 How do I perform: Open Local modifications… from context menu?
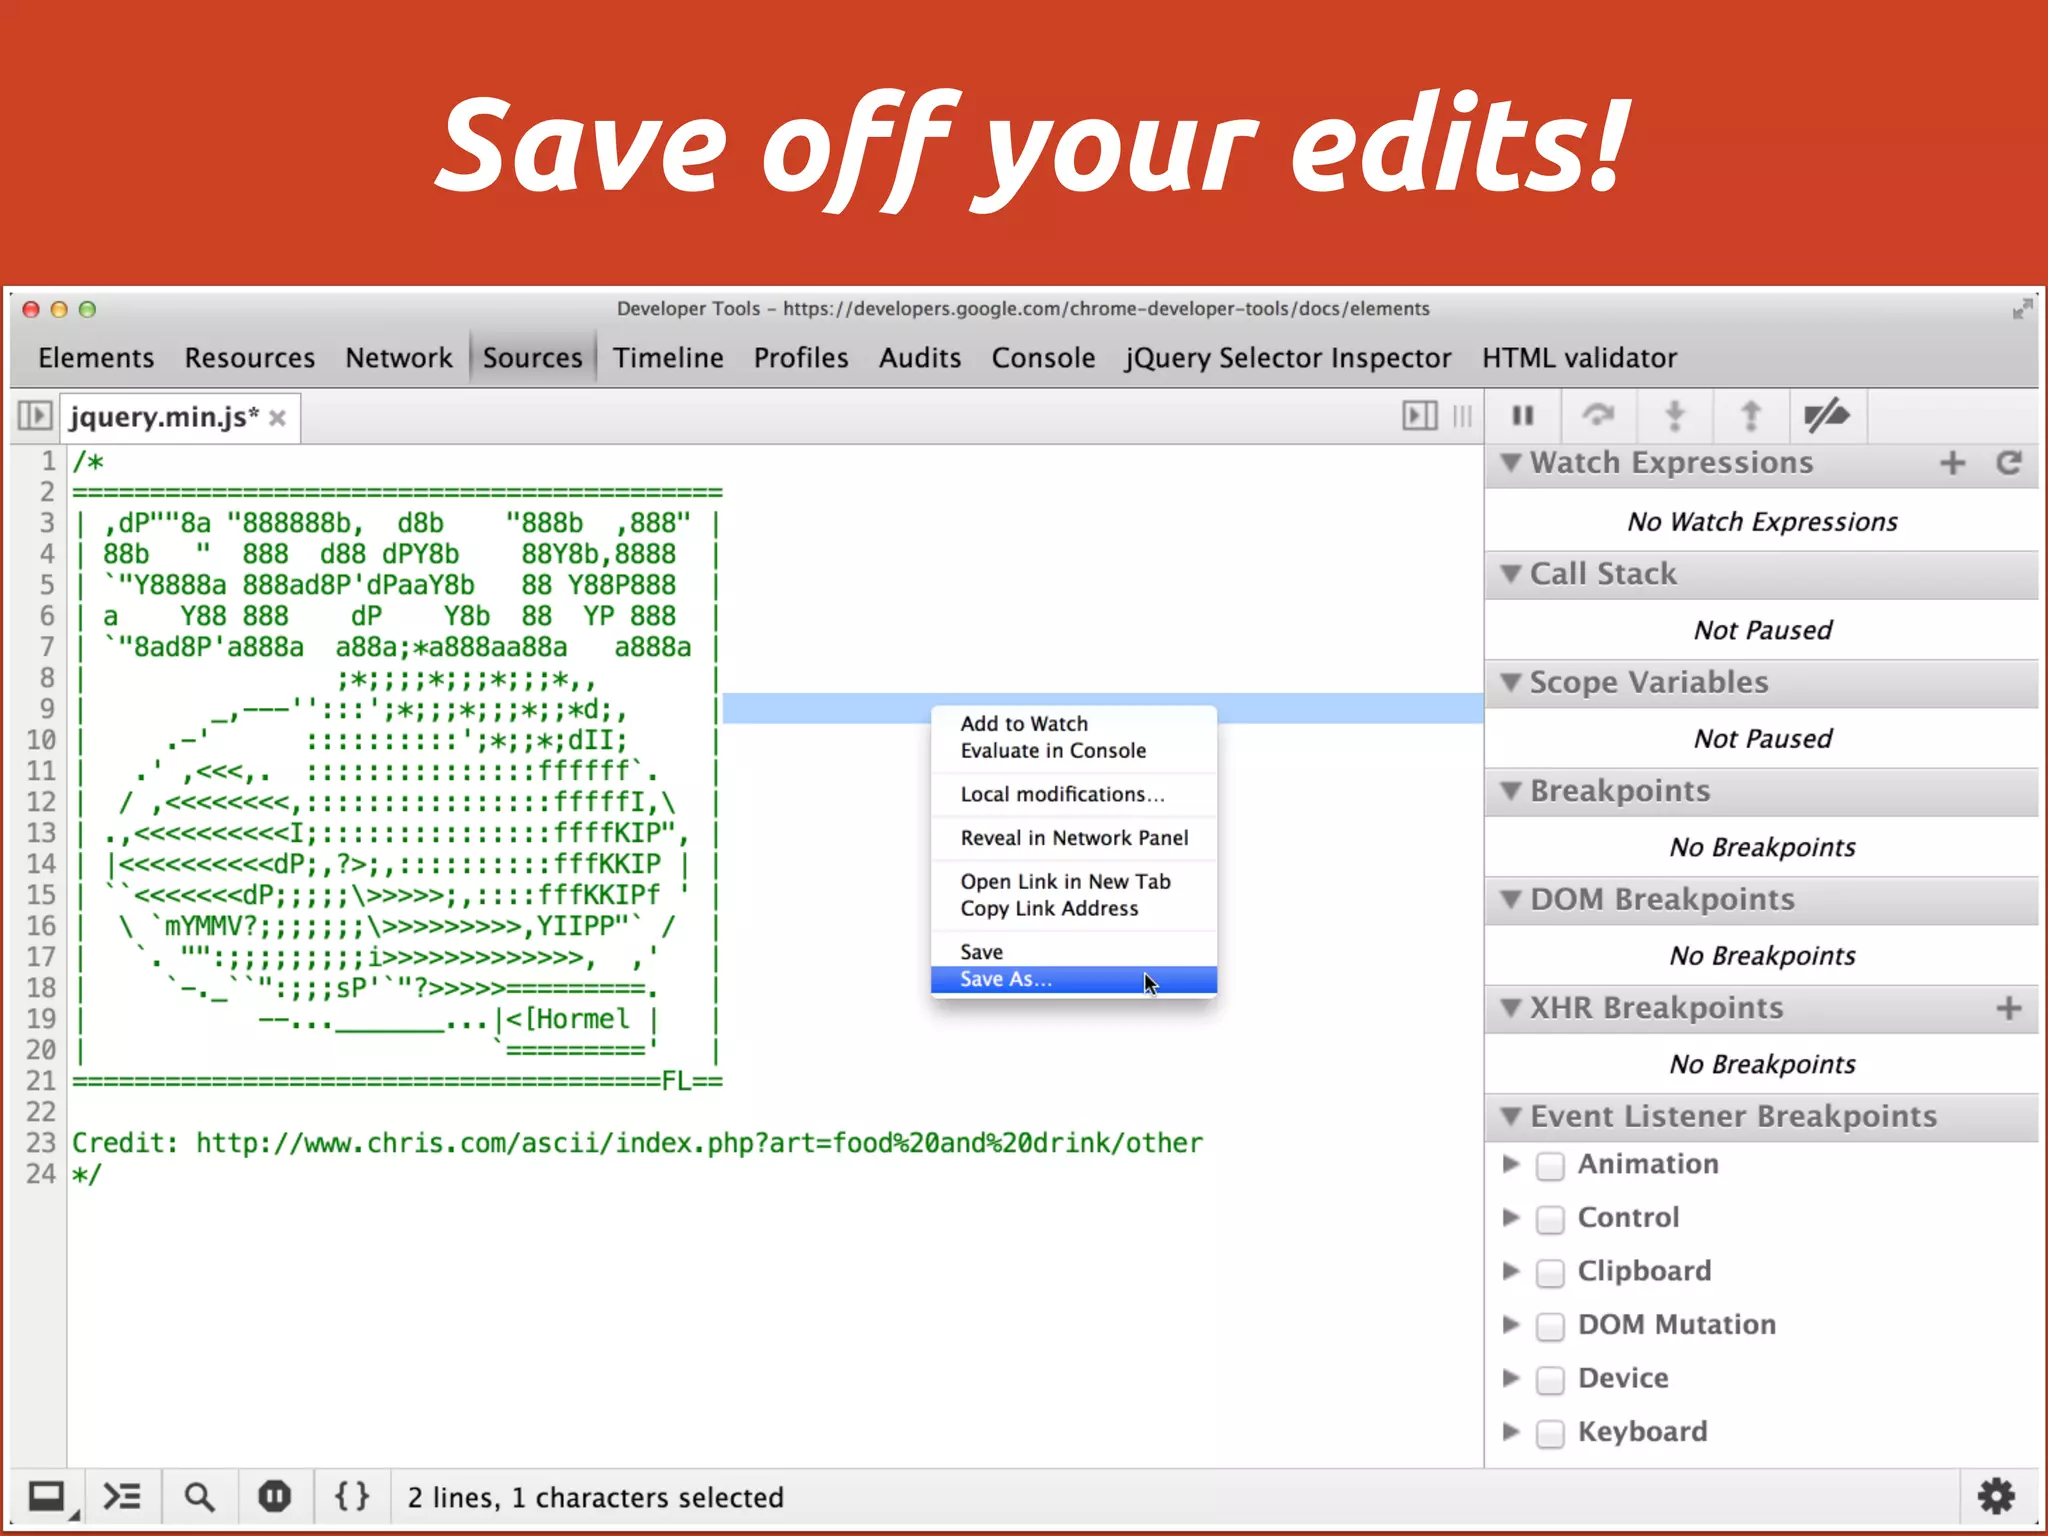[x=1074, y=795]
